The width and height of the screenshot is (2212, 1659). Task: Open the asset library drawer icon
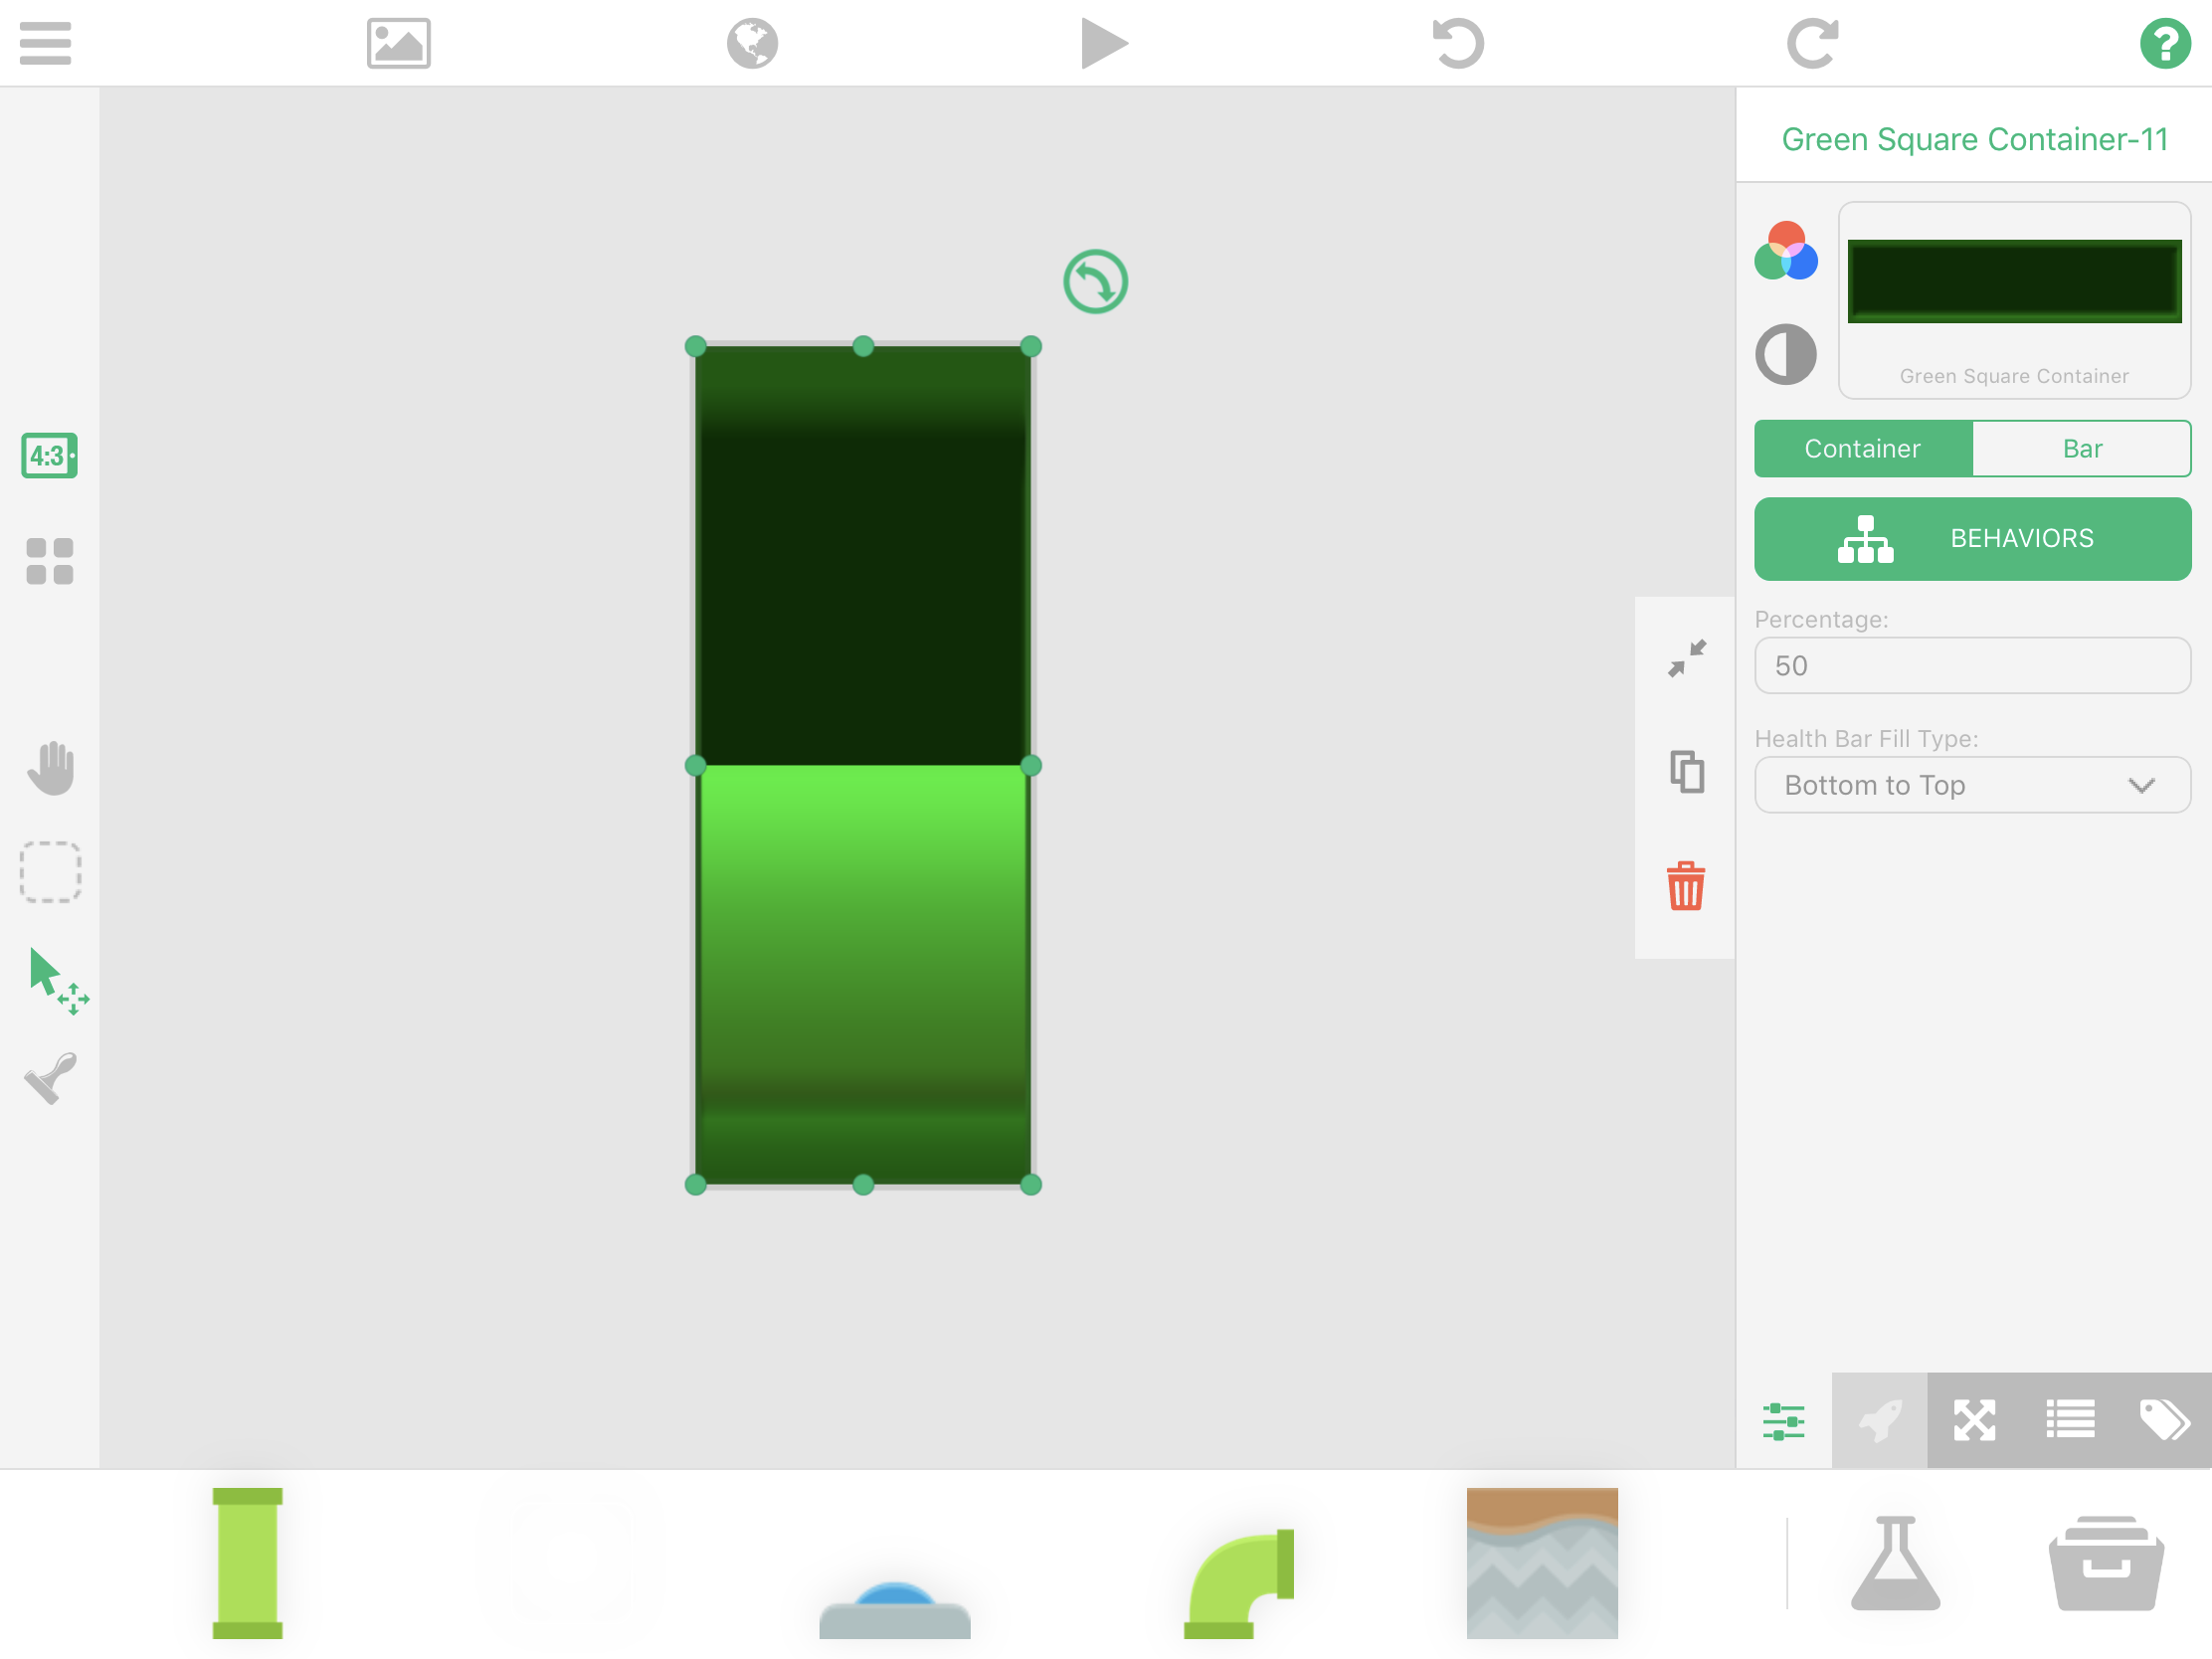[x=2106, y=1563]
